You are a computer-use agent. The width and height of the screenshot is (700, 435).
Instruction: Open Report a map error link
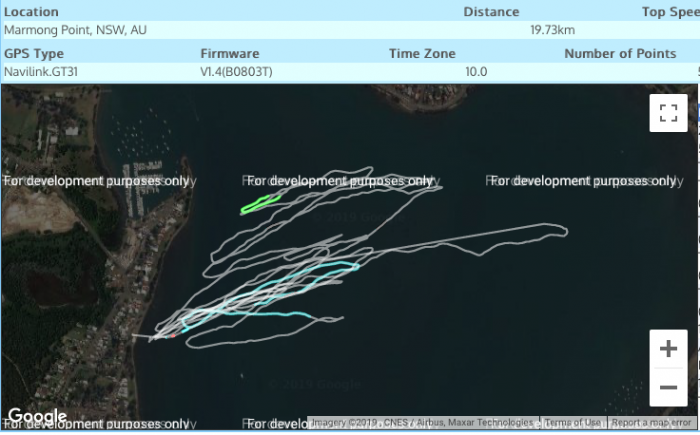click(x=651, y=423)
